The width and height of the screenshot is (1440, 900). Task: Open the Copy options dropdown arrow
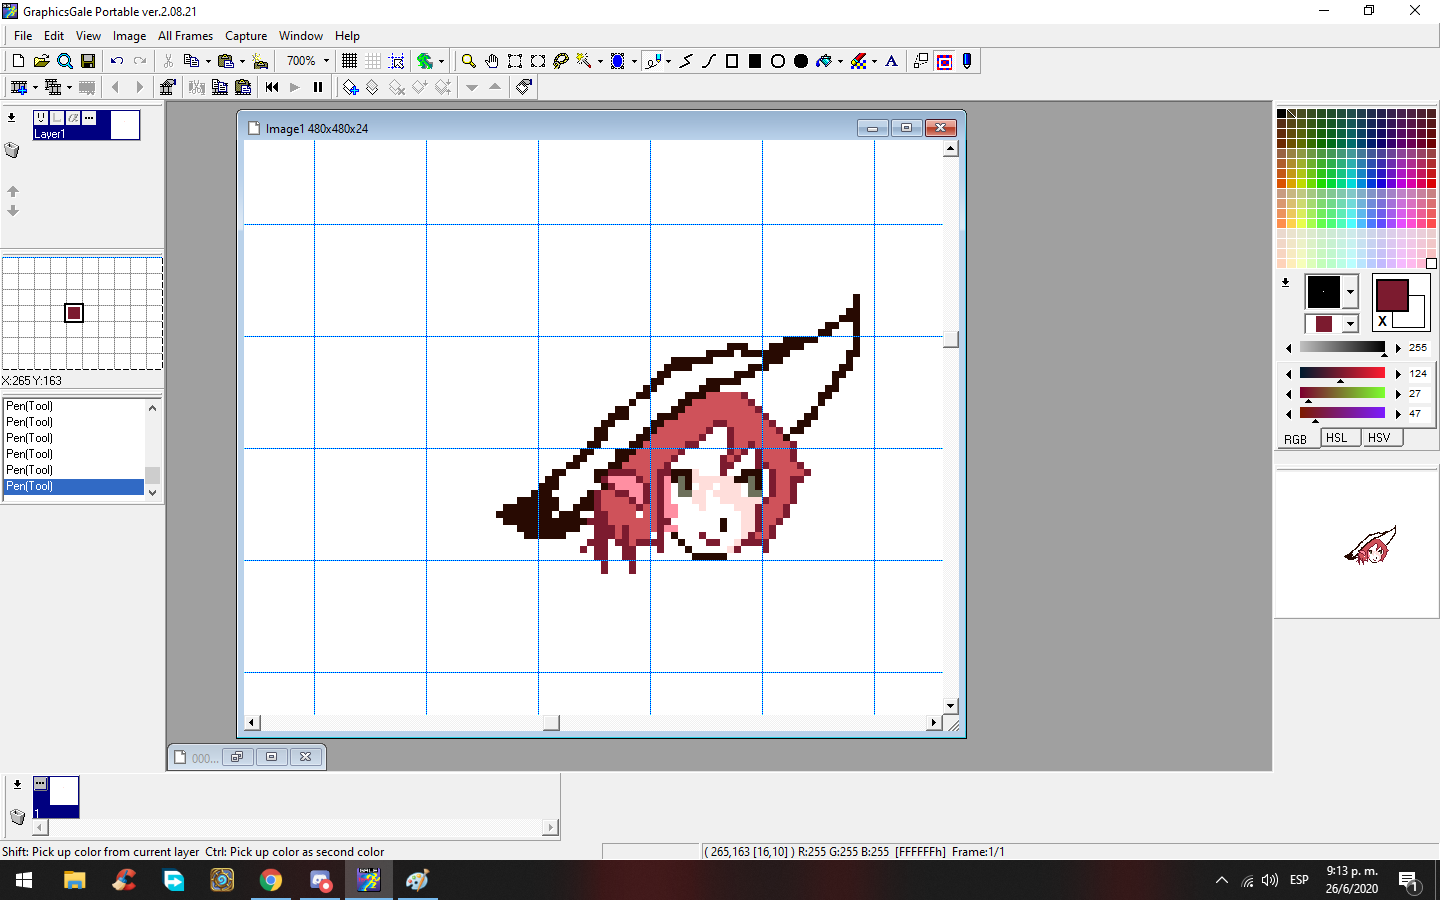pyautogui.click(x=208, y=61)
